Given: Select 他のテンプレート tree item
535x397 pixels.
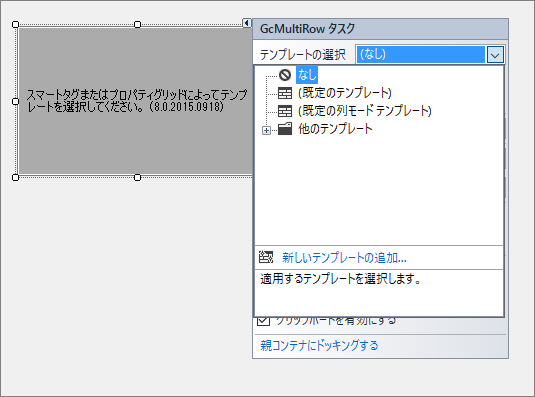Looking at the screenshot, I should pos(335,129).
